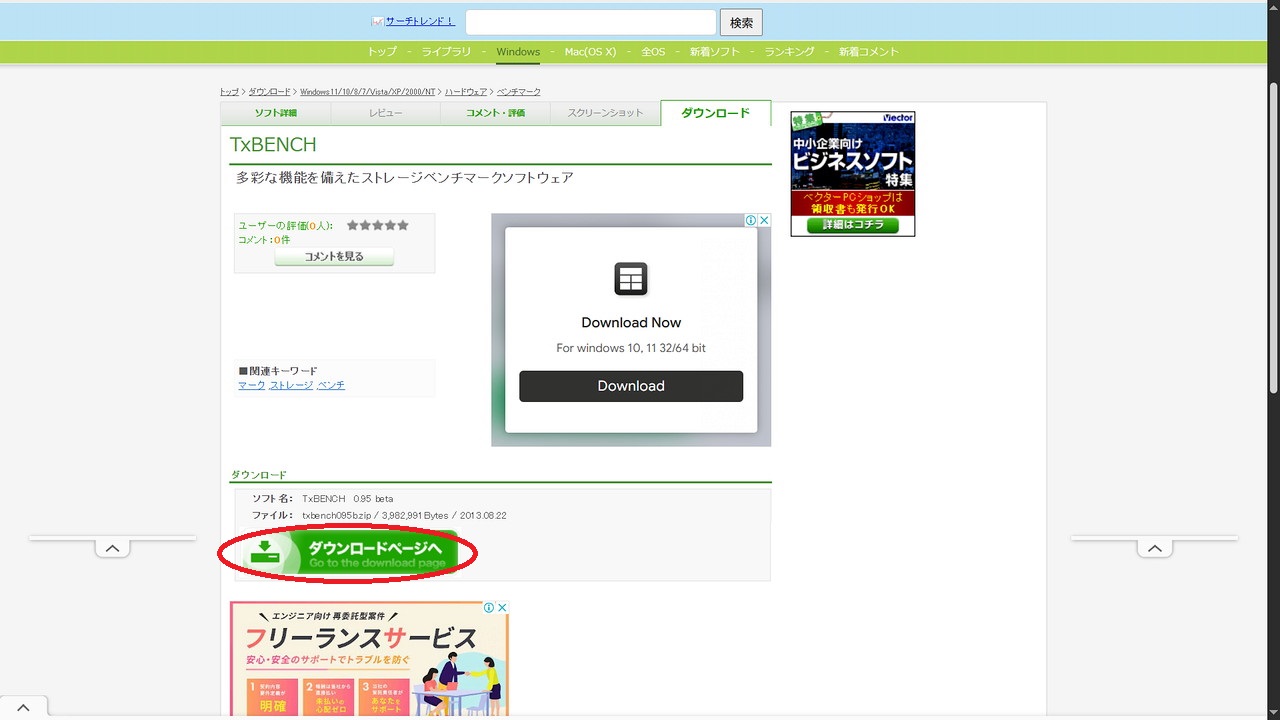Switch to ダウンロード tab

point(716,113)
